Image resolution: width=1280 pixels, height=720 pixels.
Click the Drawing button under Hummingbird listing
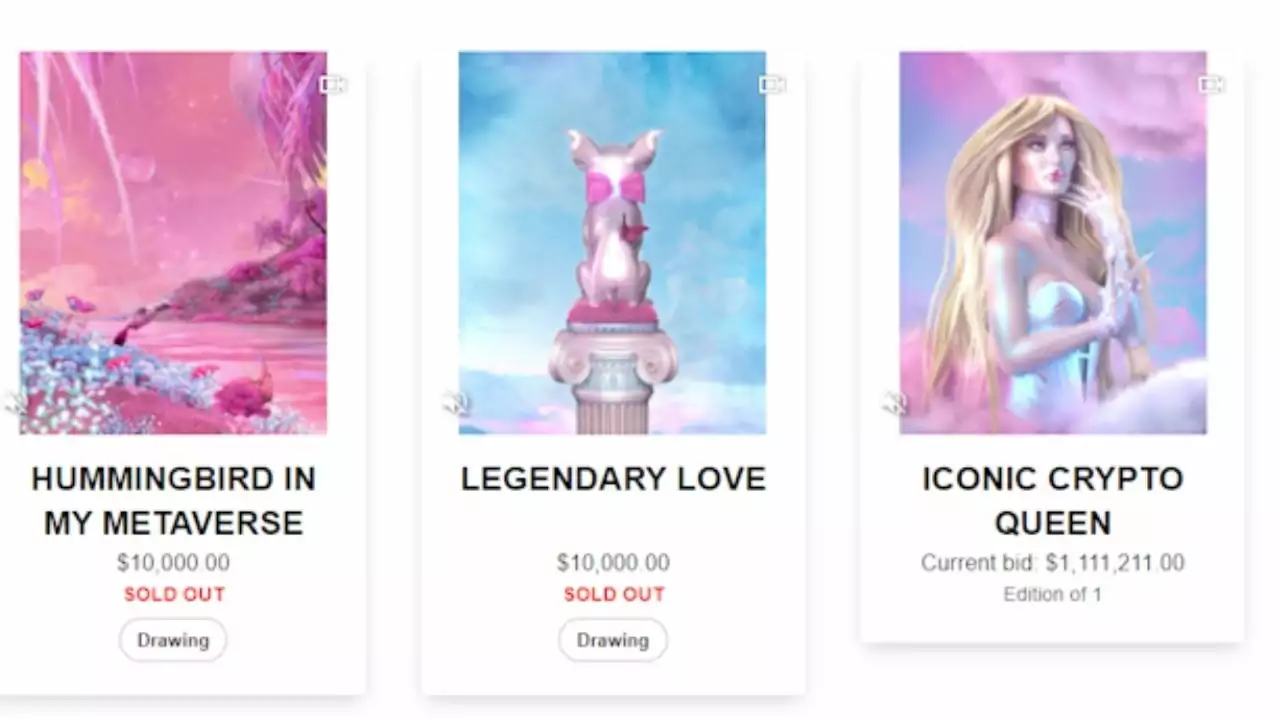173,640
